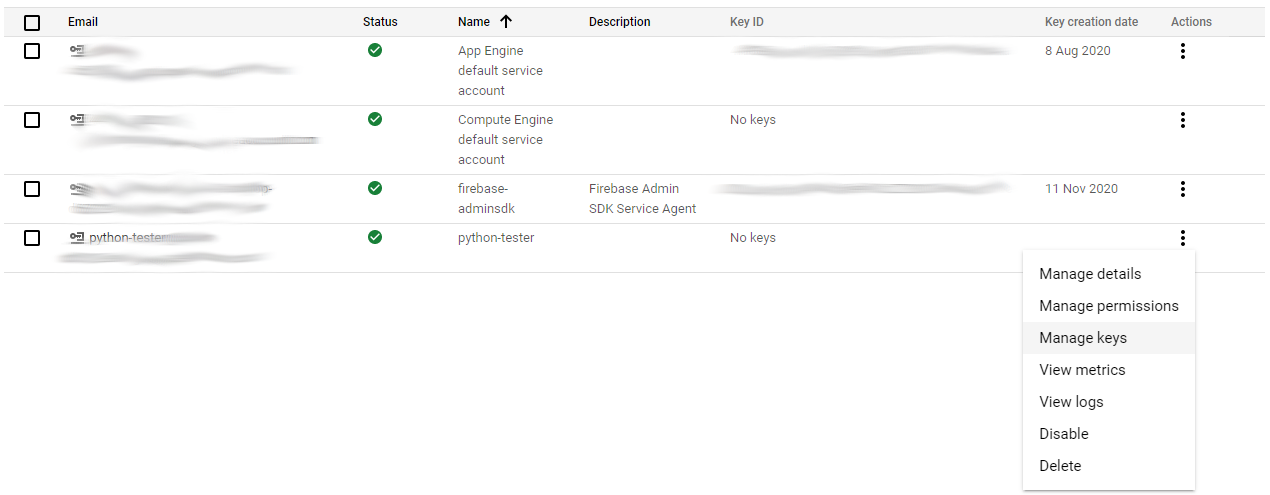Check the App Engine default service account row

tap(32, 51)
